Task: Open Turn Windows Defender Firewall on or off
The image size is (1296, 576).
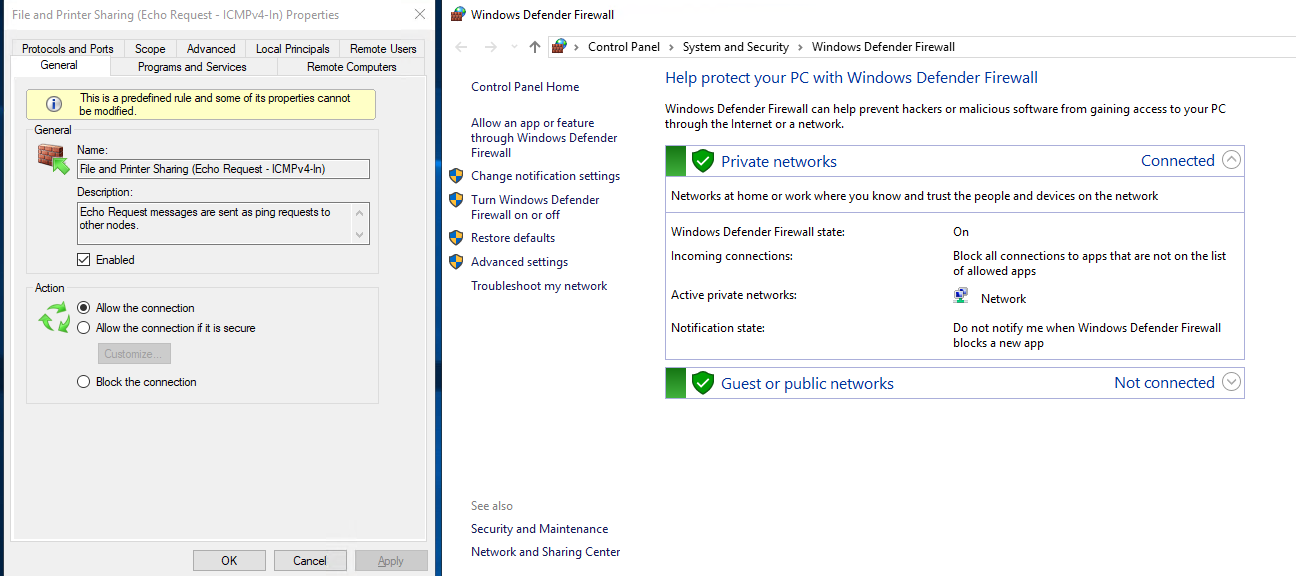Action: click(535, 207)
